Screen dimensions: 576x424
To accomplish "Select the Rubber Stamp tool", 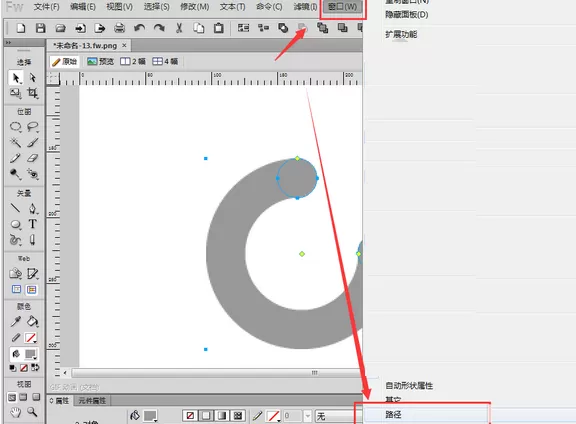I will point(15,174).
